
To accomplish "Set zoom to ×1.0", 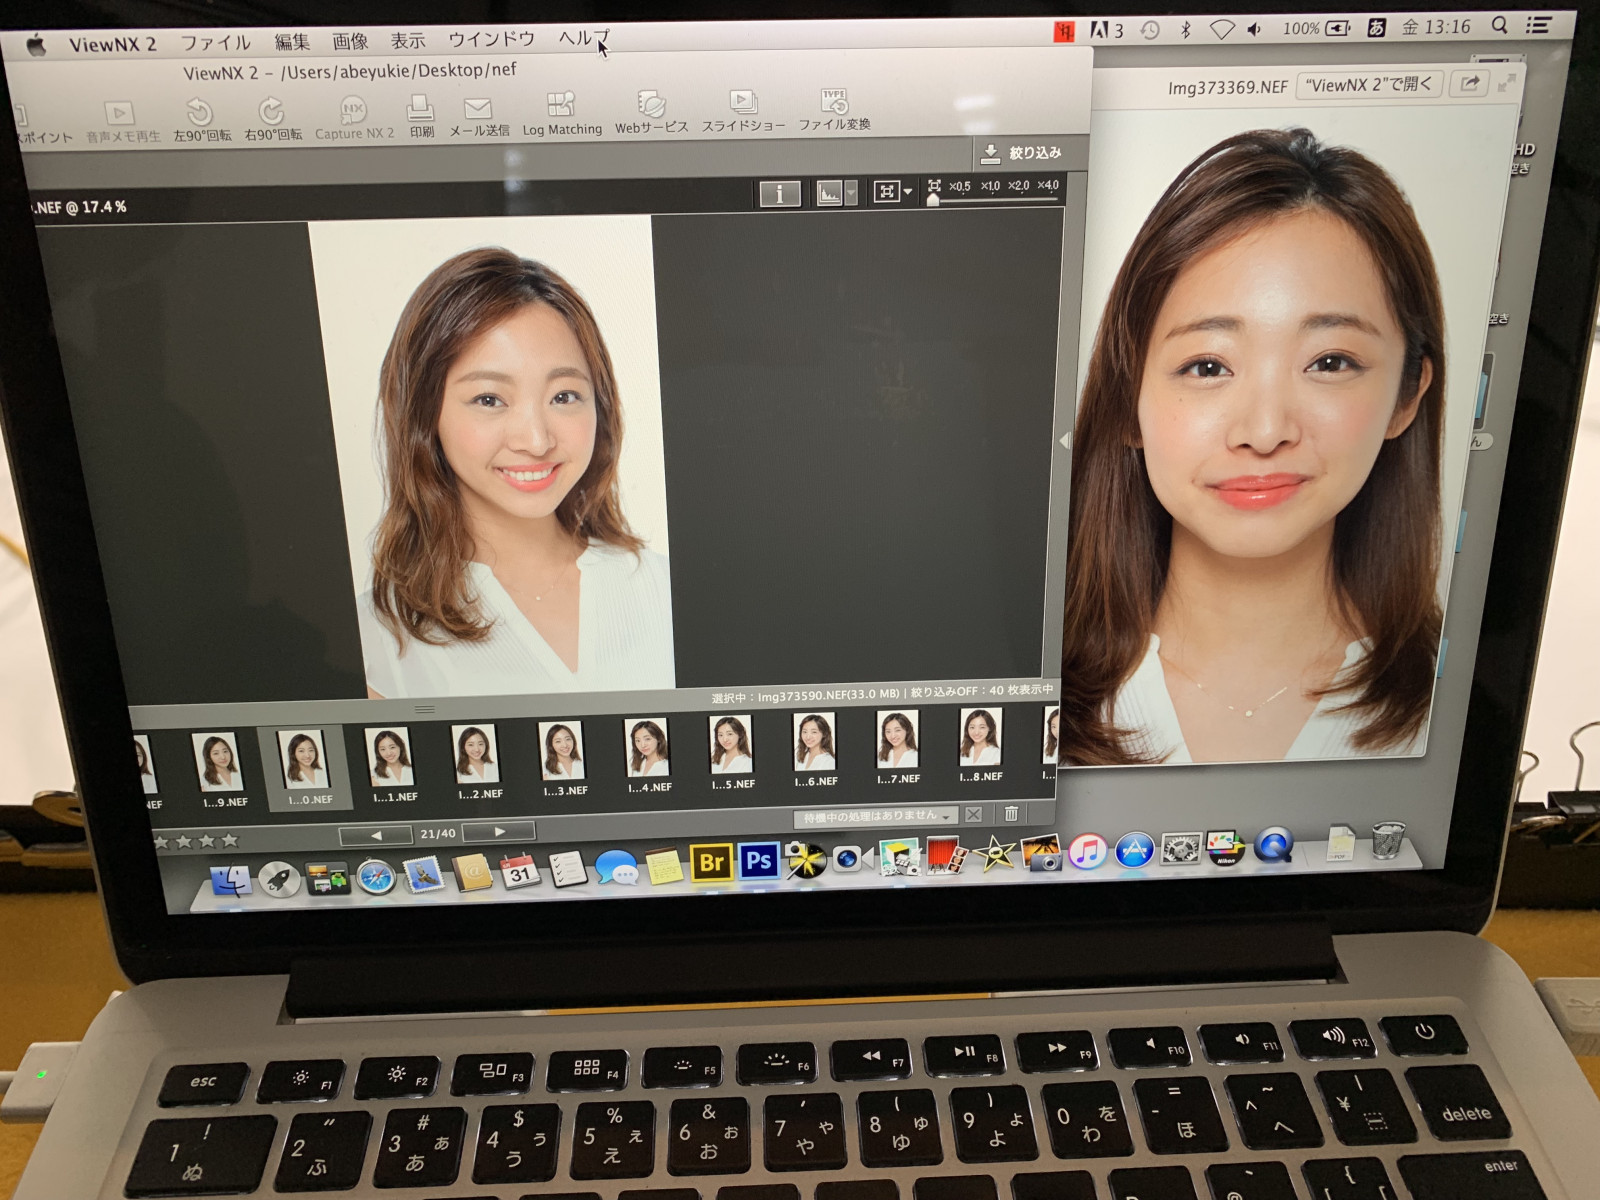I will [x=990, y=186].
